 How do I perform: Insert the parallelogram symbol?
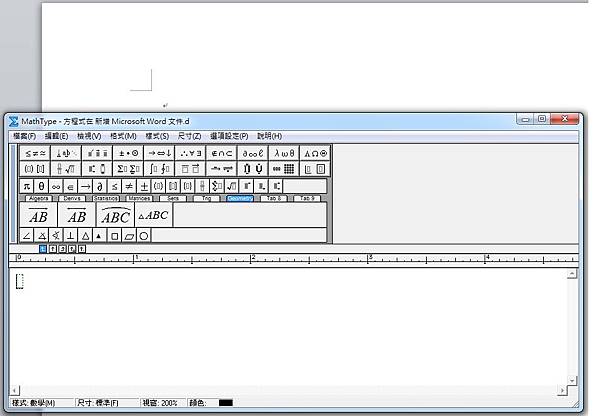(x=129, y=236)
